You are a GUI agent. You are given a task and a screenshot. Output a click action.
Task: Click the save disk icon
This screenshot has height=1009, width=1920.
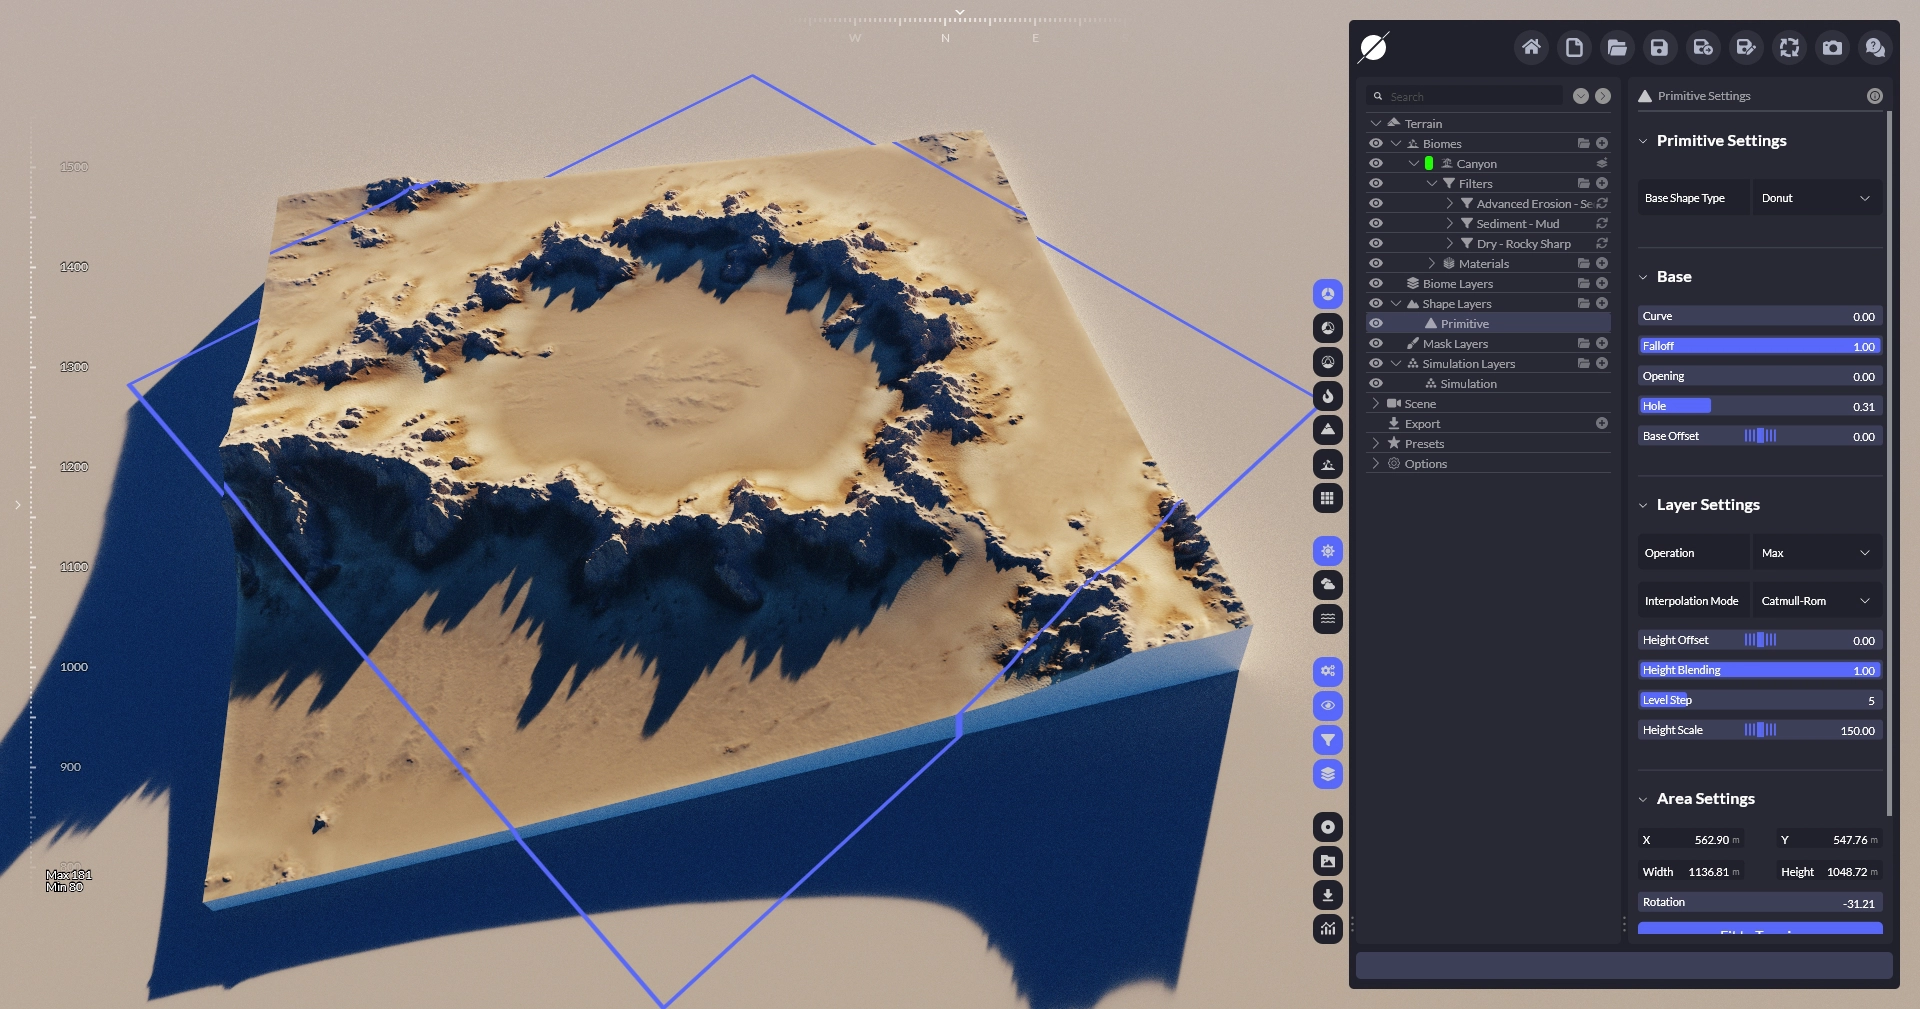click(1659, 47)
